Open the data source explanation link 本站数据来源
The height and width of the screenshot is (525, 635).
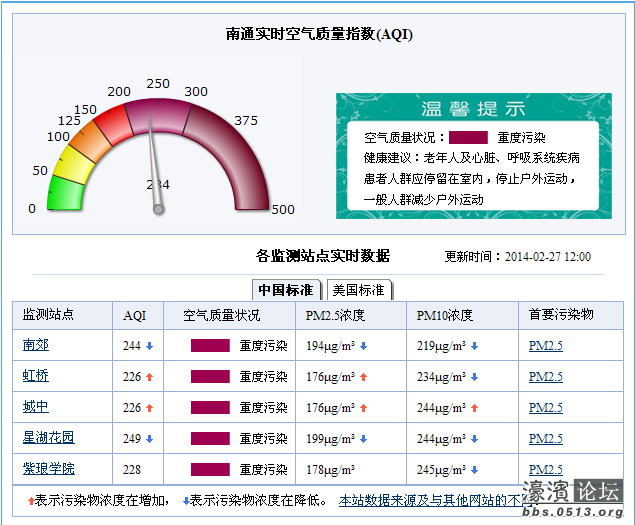(x=435, y=501)
